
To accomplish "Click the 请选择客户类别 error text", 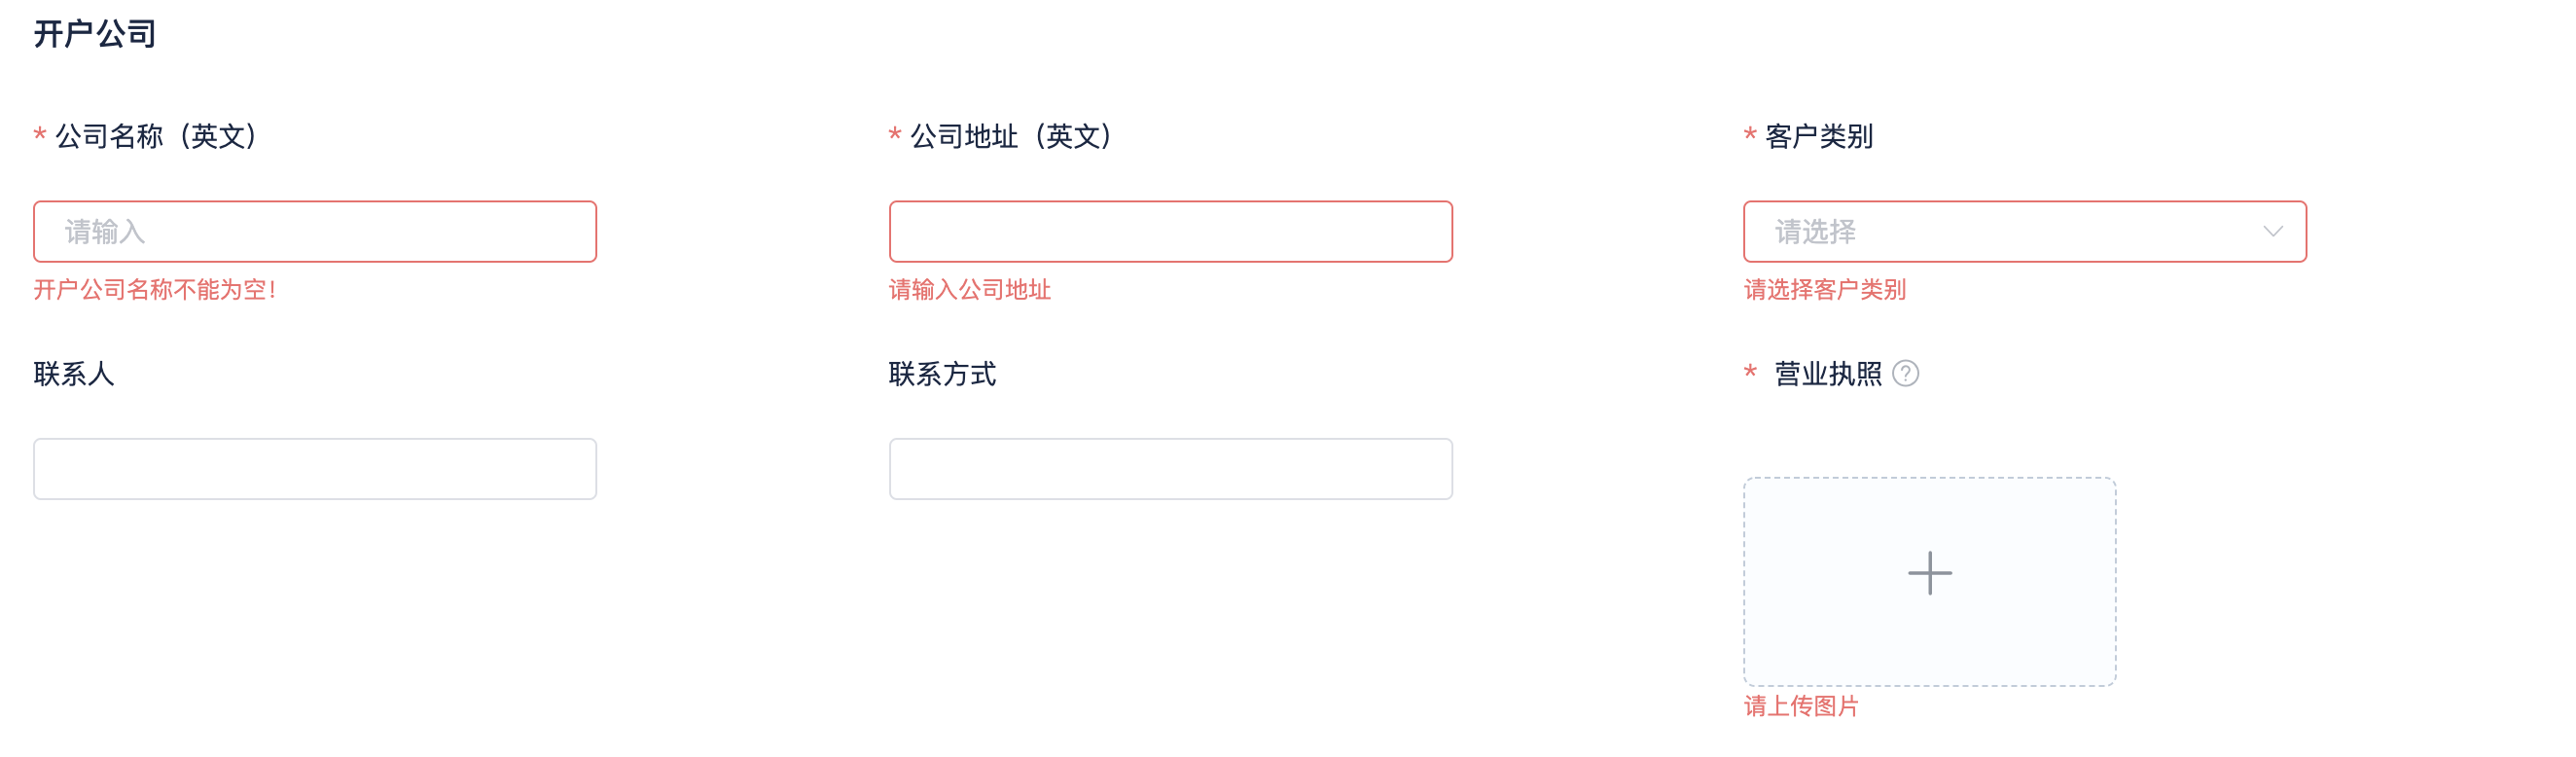I will coord(1824,290).
